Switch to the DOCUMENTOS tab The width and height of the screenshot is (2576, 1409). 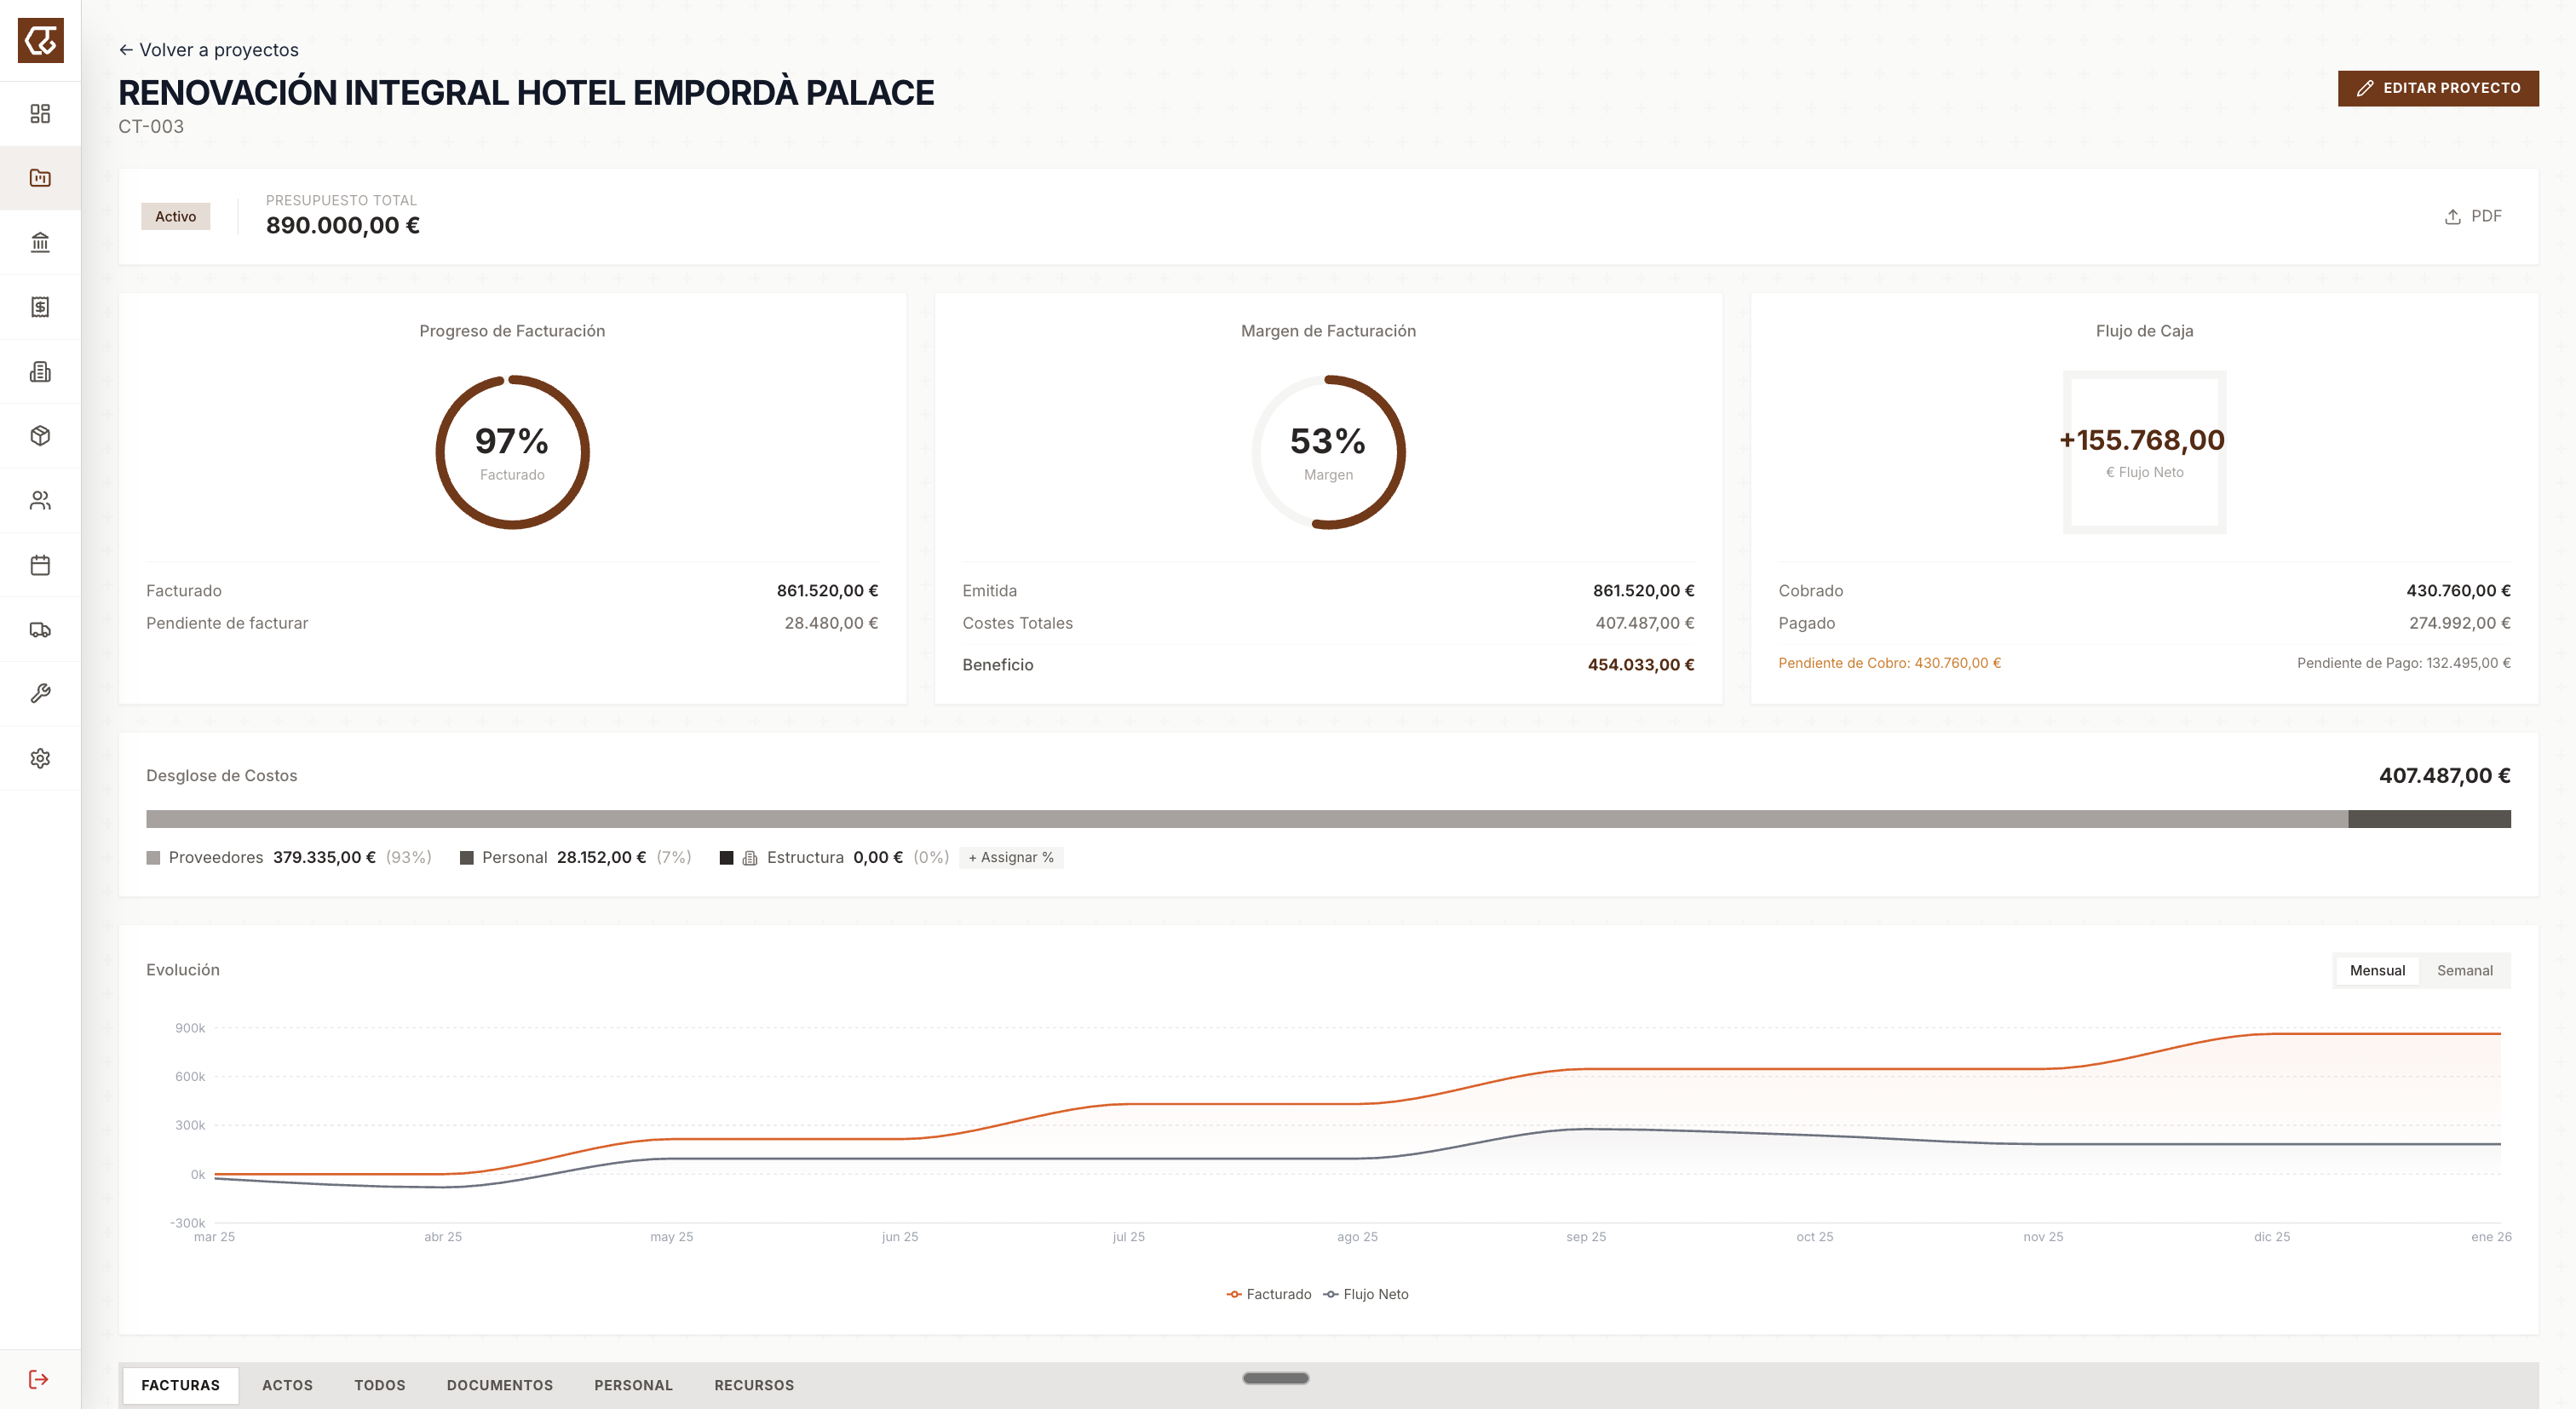[500, 1386]
